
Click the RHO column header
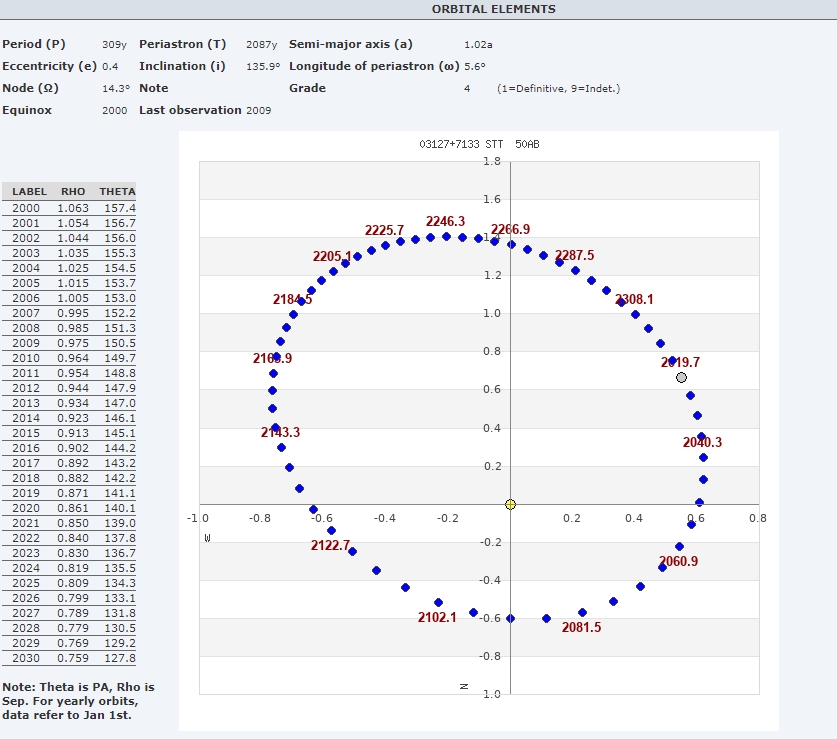pyautogui.click(x=73, y=191)
